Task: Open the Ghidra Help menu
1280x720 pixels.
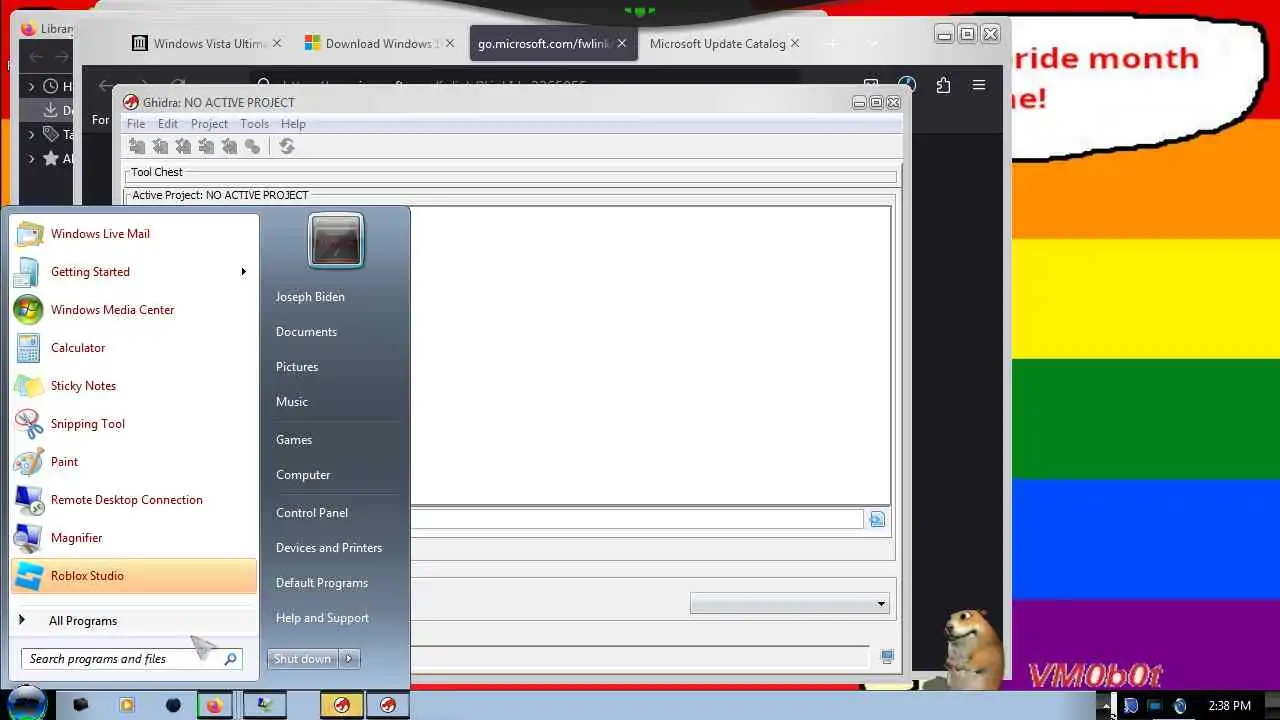Action: coord(293,124)
